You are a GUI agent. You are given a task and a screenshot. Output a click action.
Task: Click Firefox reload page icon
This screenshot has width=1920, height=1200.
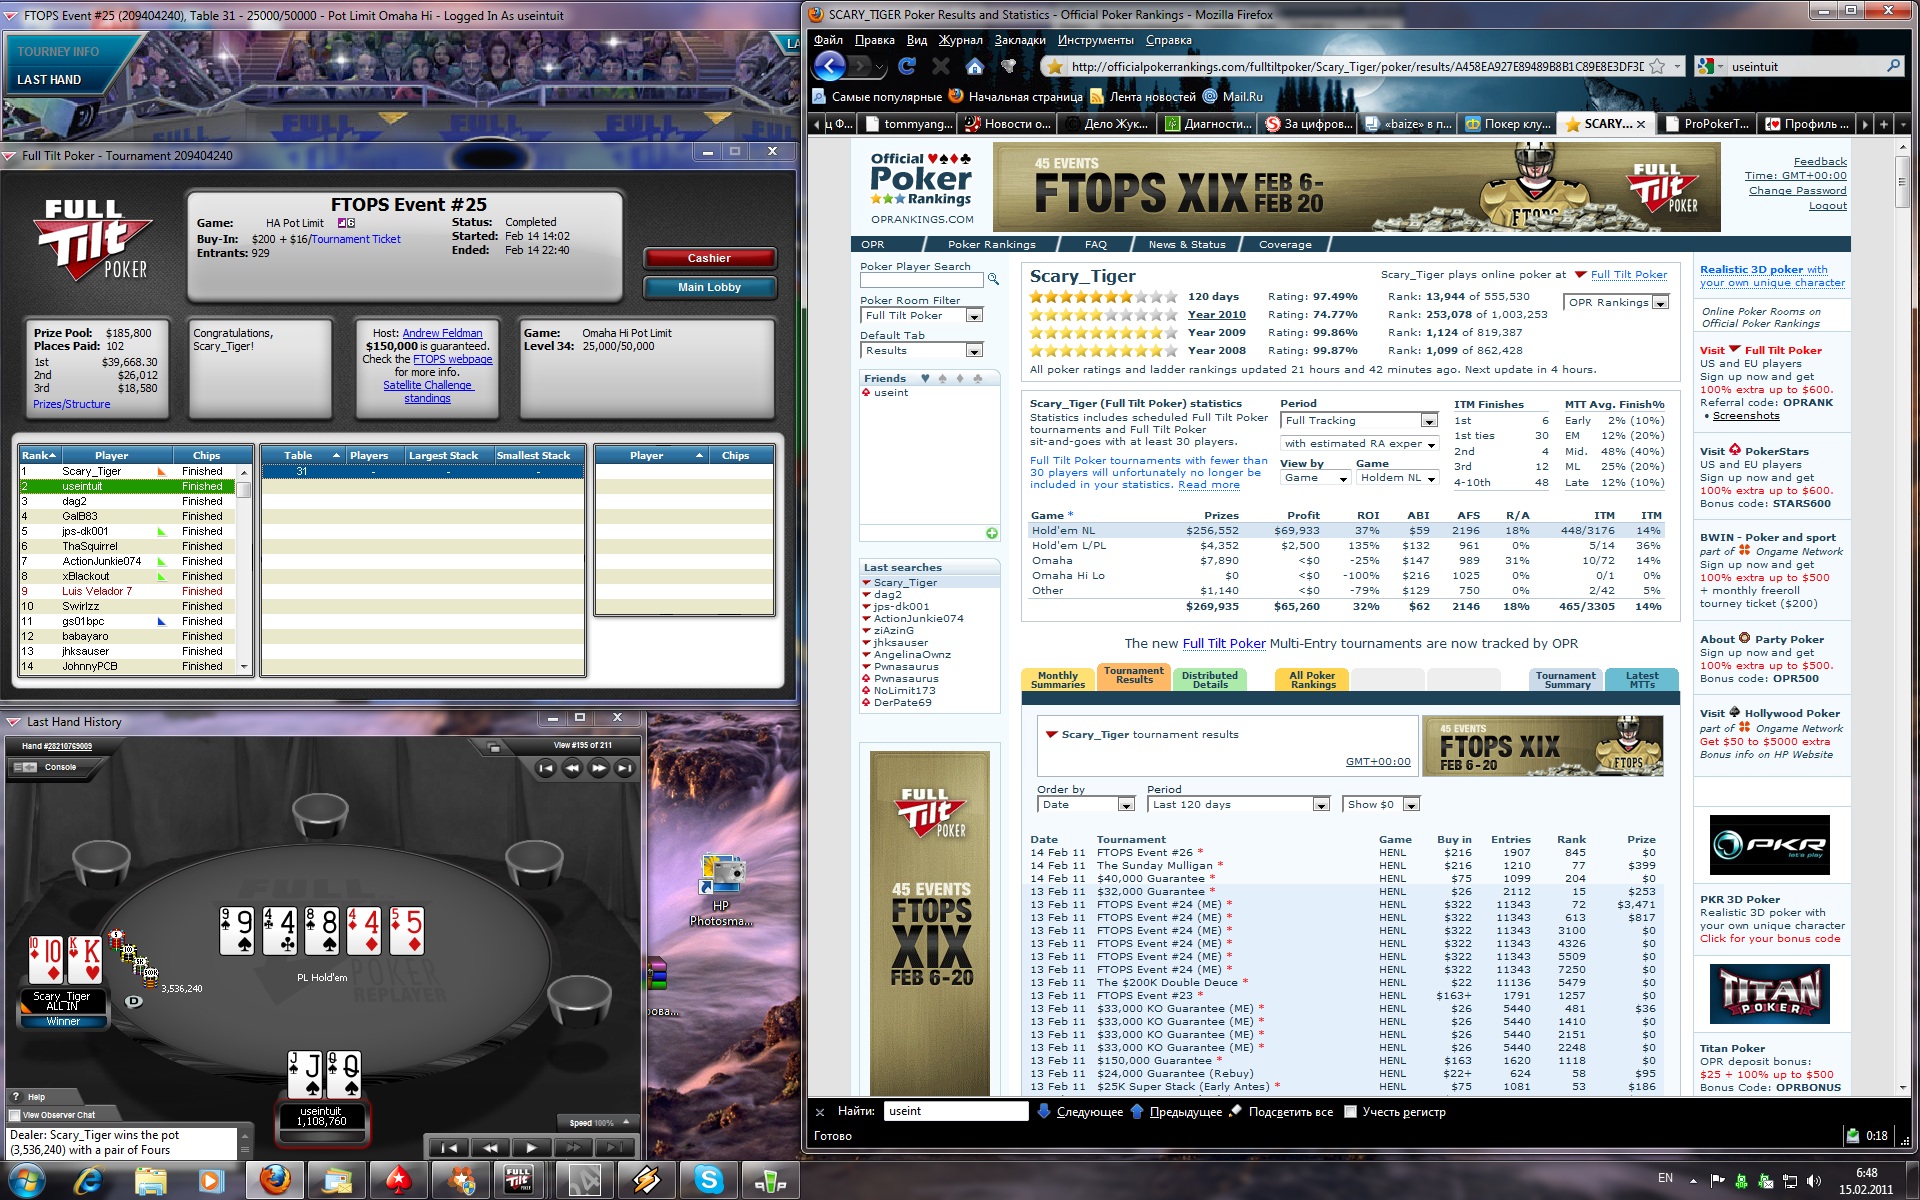[x=907, y=66]
